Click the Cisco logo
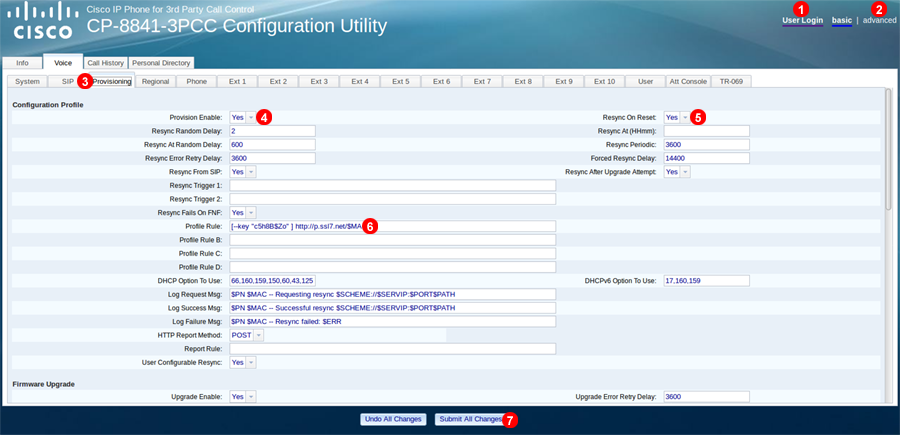Image resolution: width=900 pixels, height=435 pixels. point(43,21)
